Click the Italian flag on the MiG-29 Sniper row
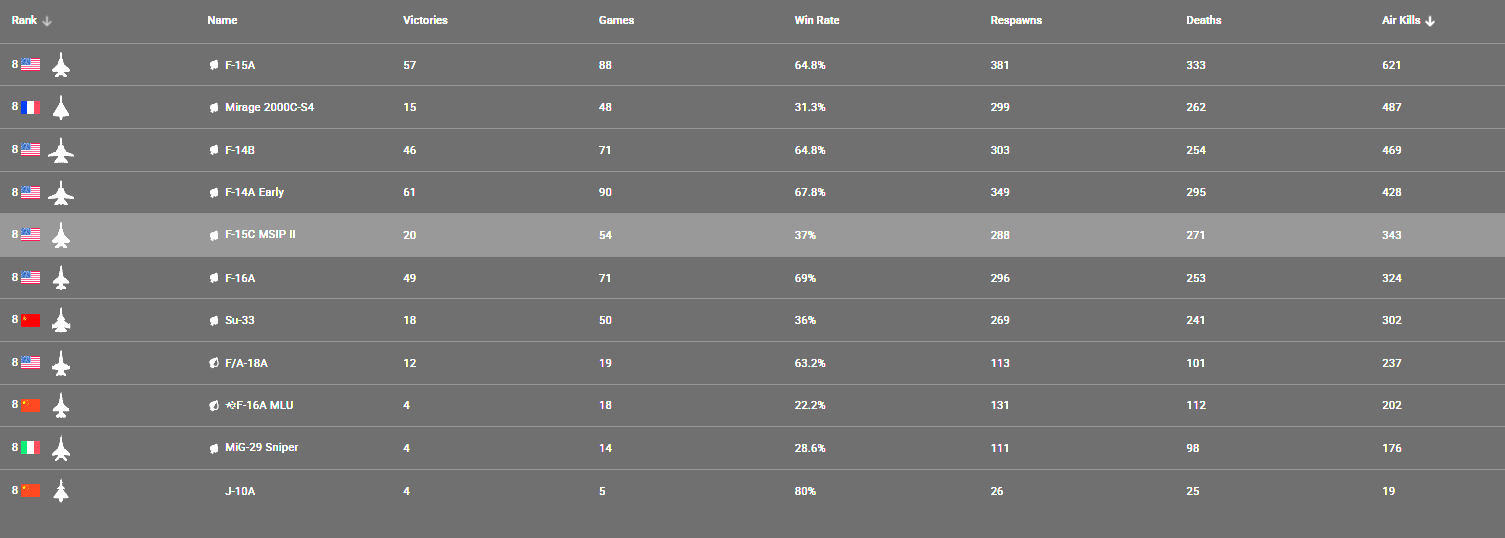Viewport: 1505px width, 538px height. point(30,447)
